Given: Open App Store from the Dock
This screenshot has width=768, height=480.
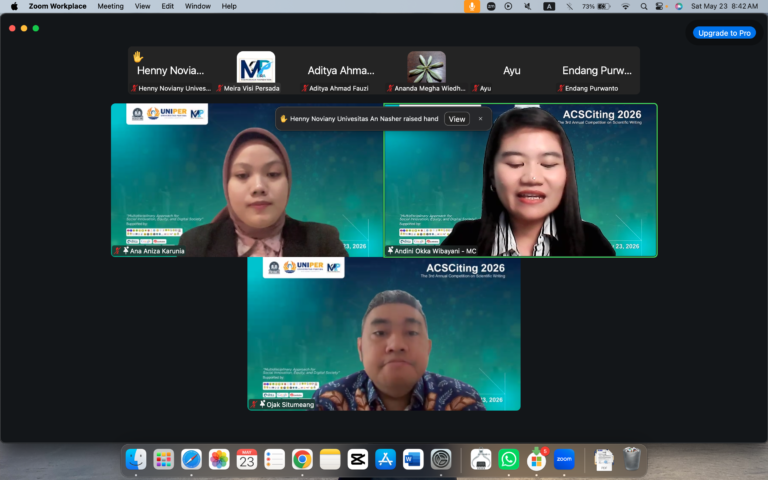Looking at the screenshot, I should pyautogui.click(x=385, y=459).
